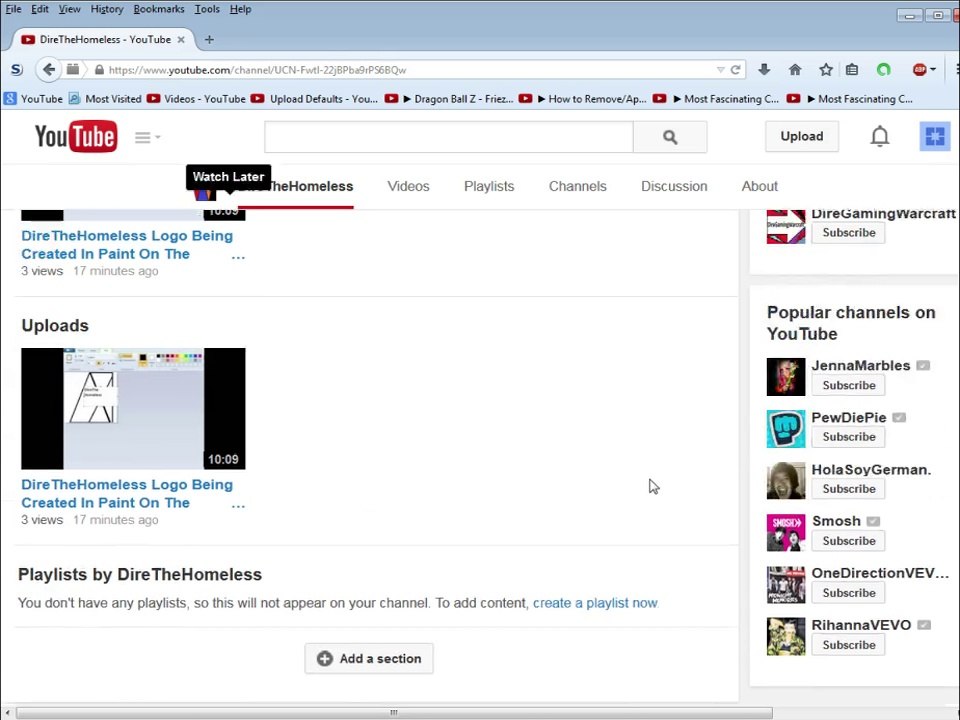960x720 pixels.
Task: Open PewDiePie channel avatar
Action: tap(786, 429)
